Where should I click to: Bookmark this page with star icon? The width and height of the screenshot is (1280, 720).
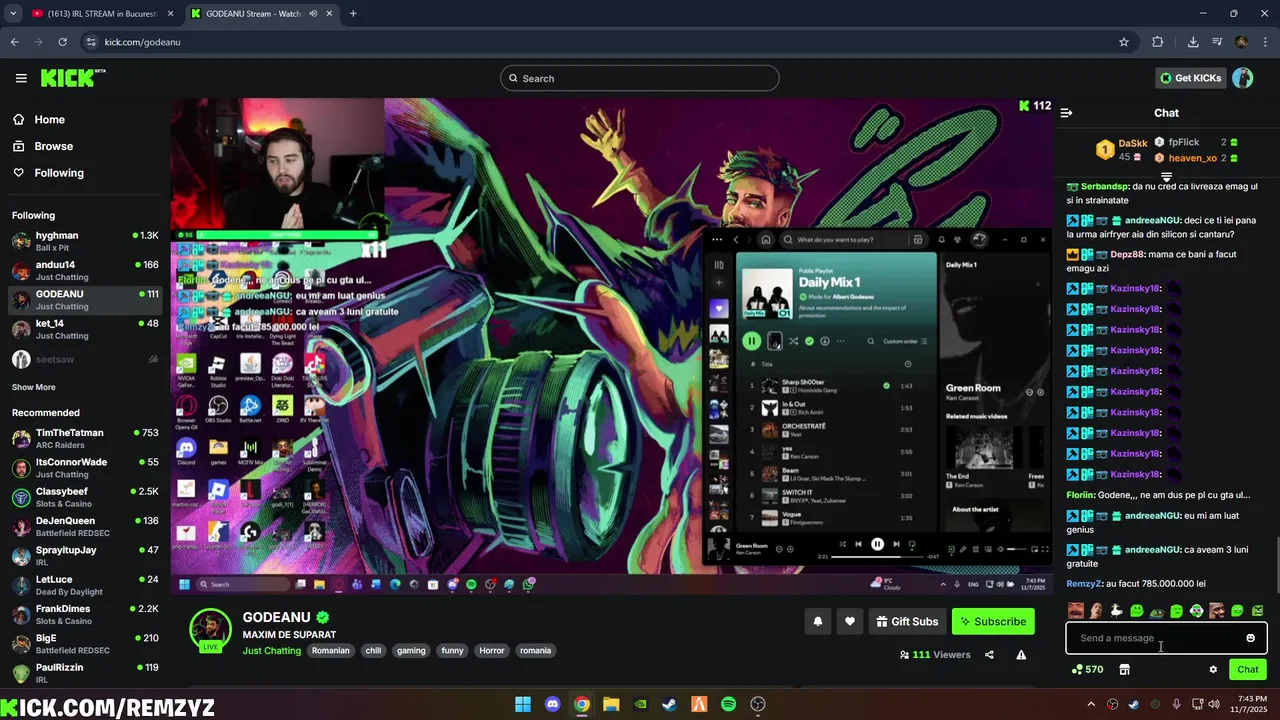tap(1124, 42)
